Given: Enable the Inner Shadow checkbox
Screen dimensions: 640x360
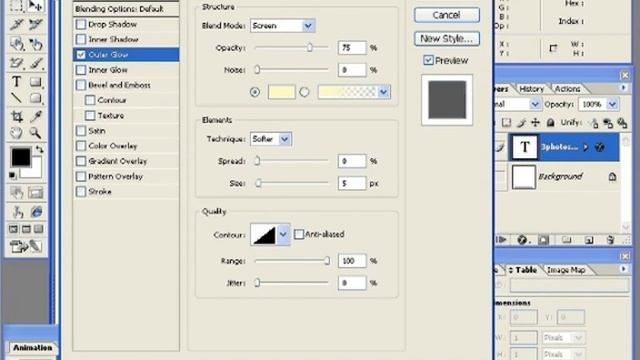Looking at the screenshot, I should tap(81, 40).
